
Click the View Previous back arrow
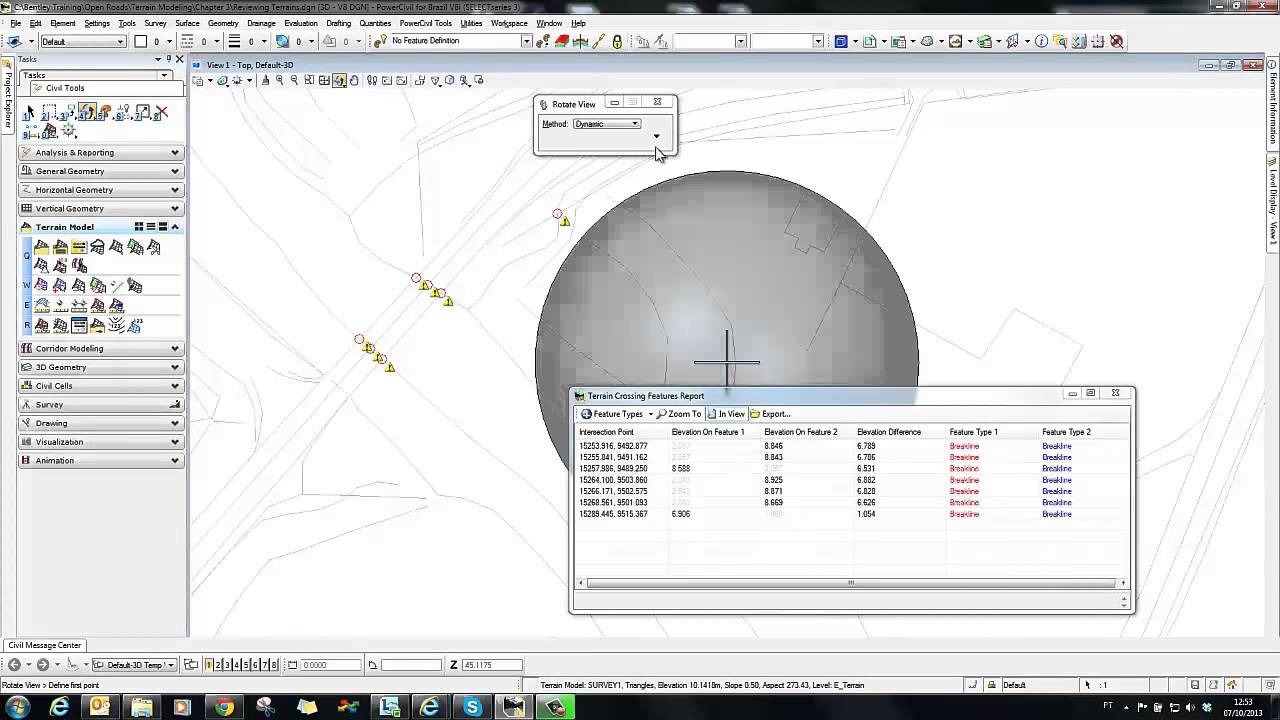[15, 665]
